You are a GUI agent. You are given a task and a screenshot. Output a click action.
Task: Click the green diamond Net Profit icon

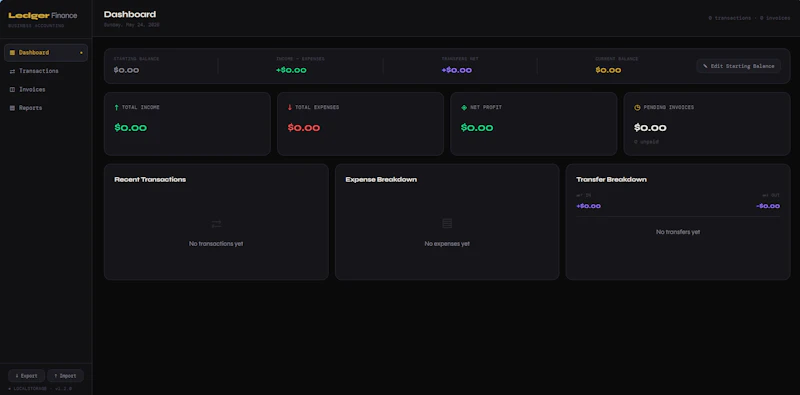[x=464, y=108]
